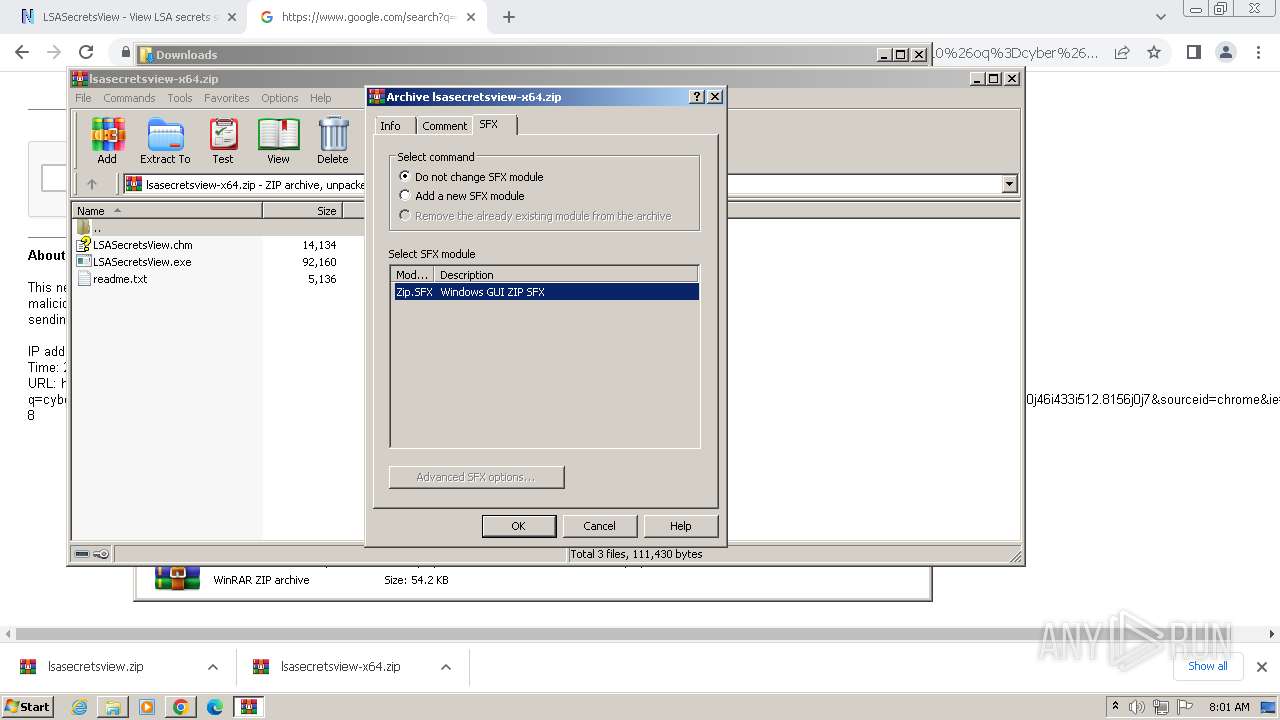The width and height of the screenshot is (1280, 720).
Task: Open the Chrome tab search dropdown
Action: 1160,17
